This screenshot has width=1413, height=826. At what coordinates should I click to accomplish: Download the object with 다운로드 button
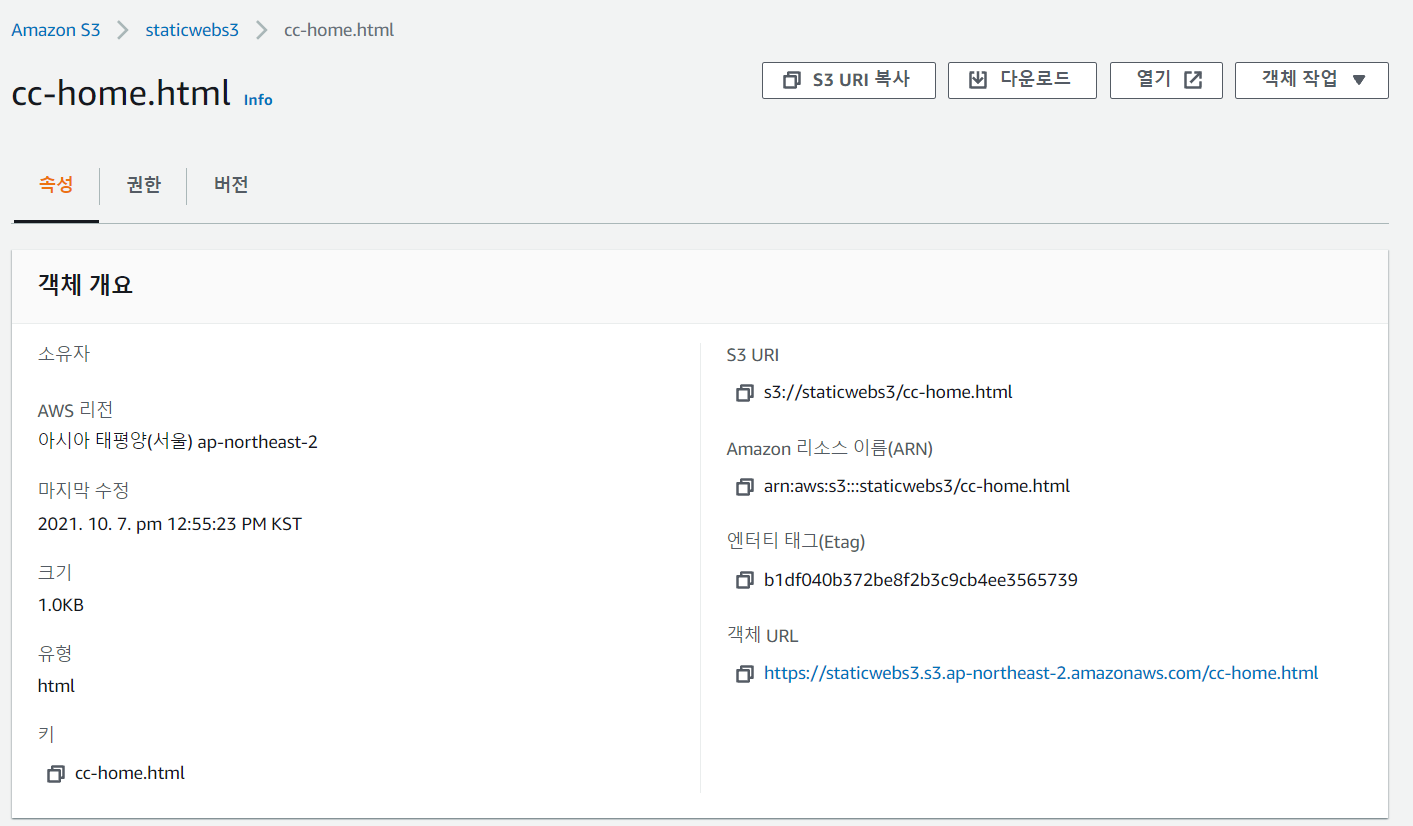point(1022,80)
